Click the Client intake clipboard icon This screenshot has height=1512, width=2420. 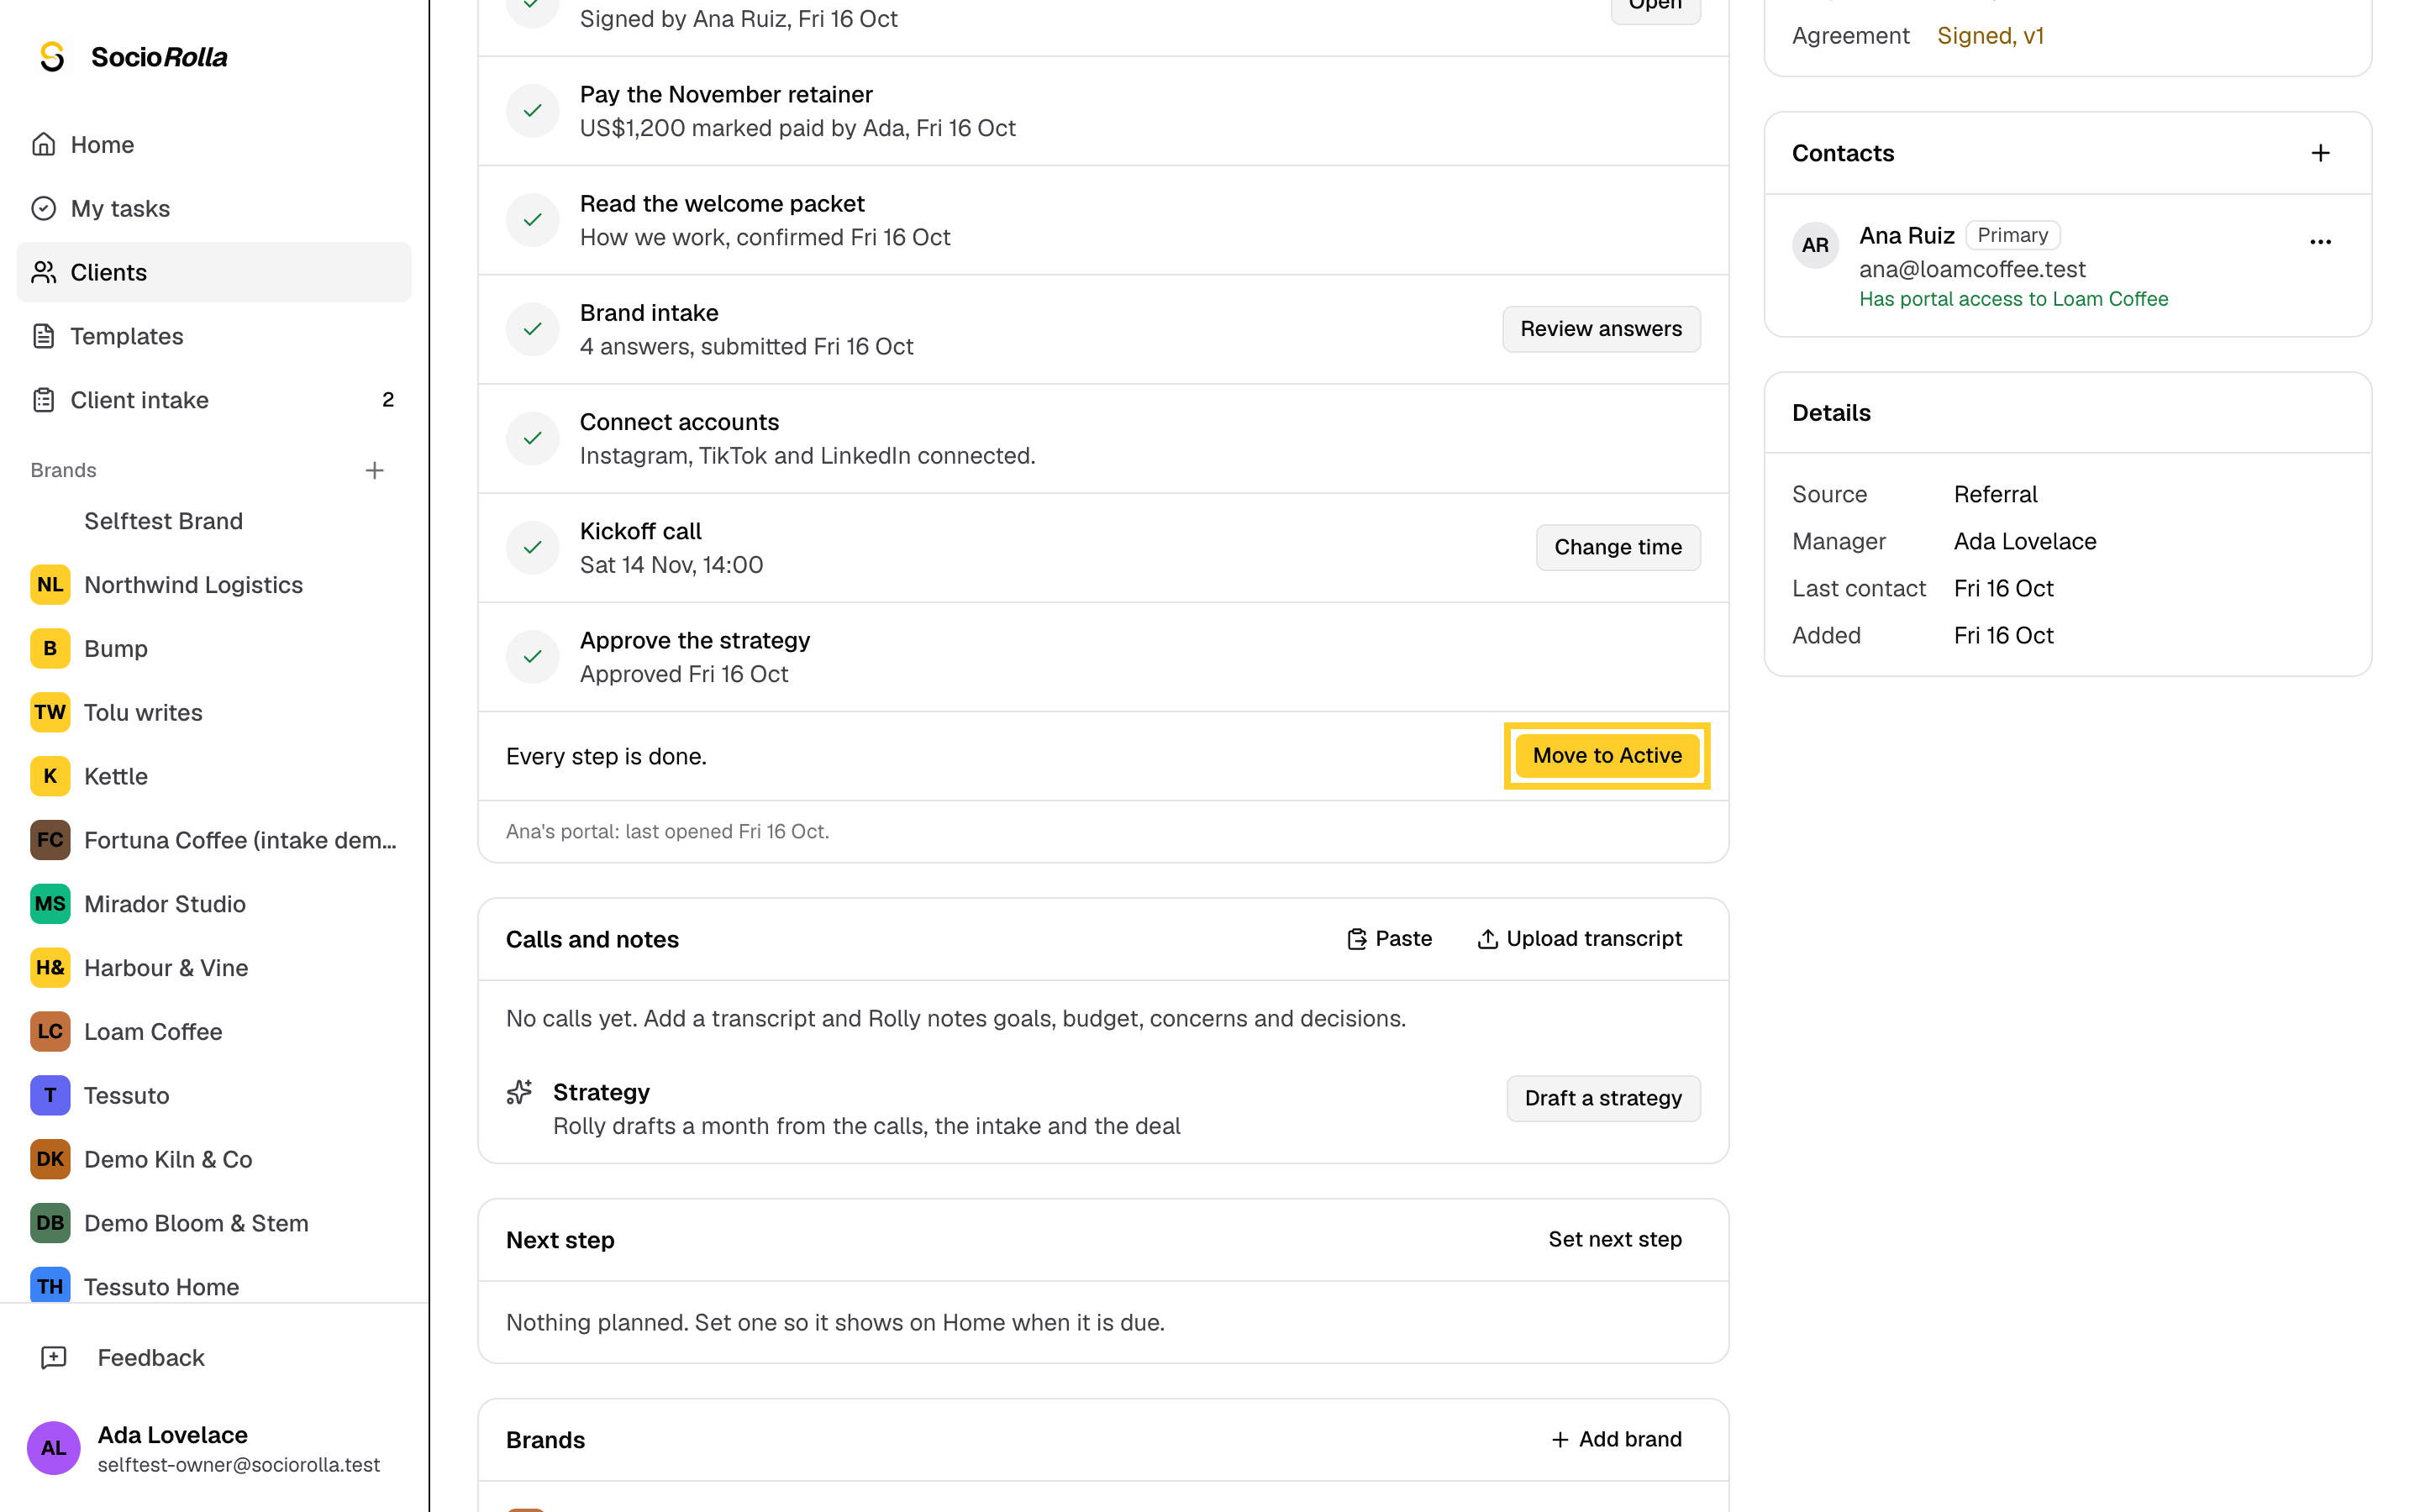[43, 400]
